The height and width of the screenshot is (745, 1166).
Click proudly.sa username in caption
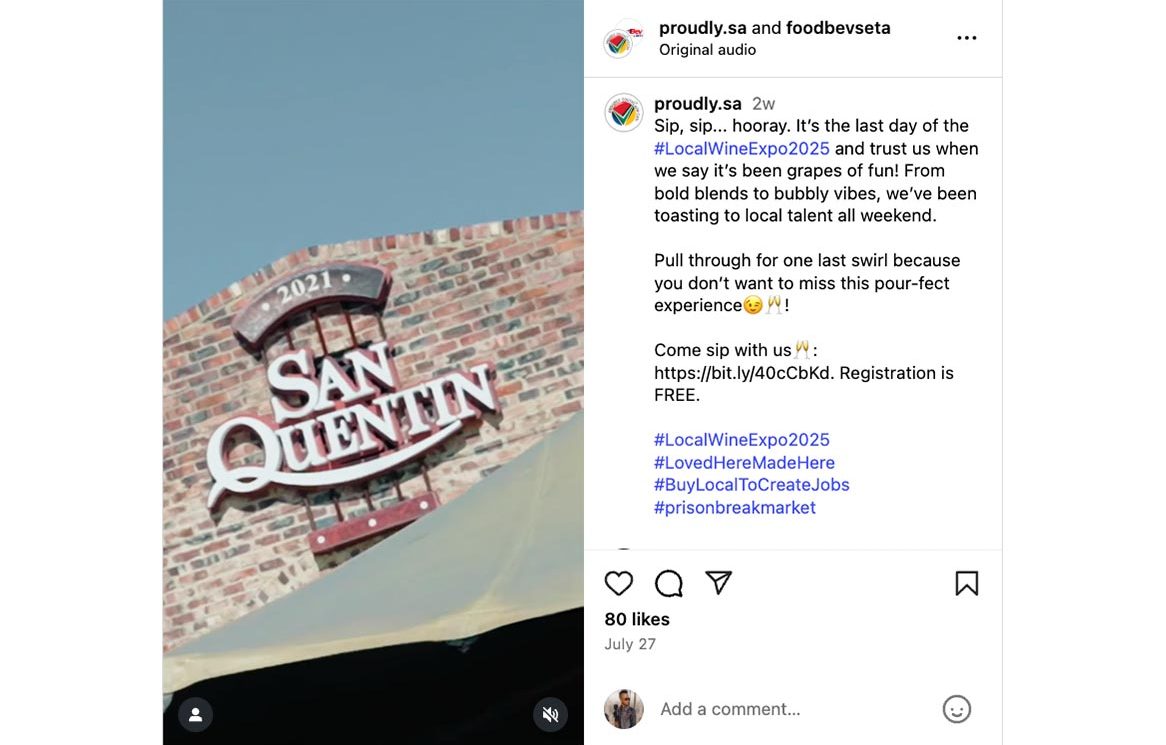tap(698, 103)
